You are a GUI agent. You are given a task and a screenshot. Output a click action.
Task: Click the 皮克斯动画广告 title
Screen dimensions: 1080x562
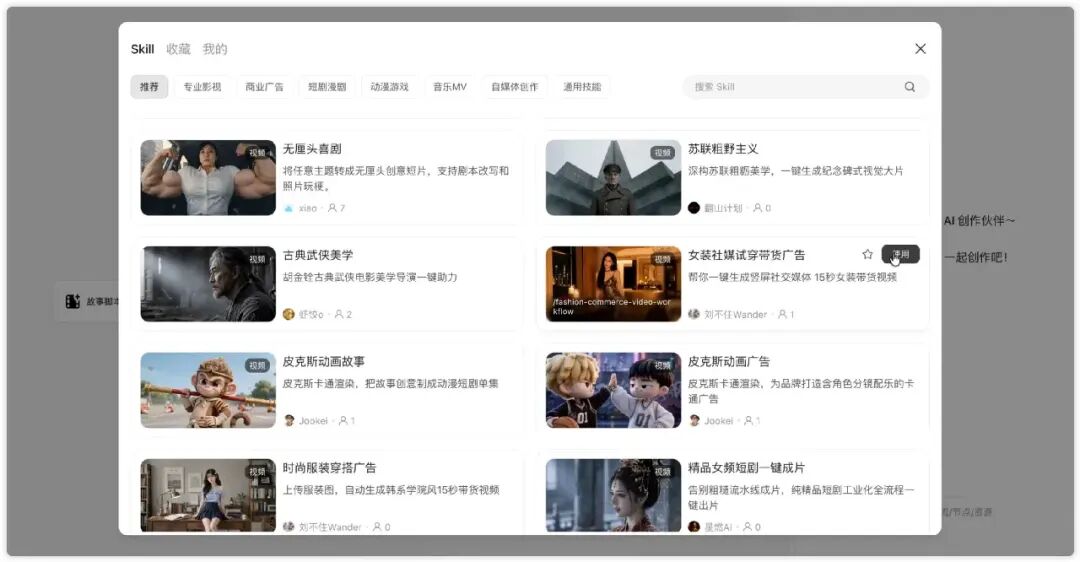tap(729, 362)
